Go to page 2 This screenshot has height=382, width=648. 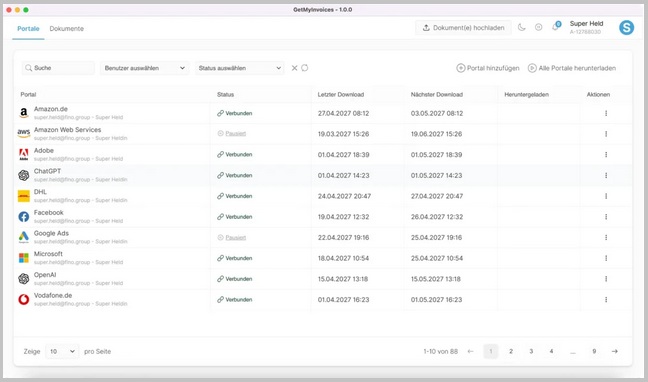pos(511,351)
